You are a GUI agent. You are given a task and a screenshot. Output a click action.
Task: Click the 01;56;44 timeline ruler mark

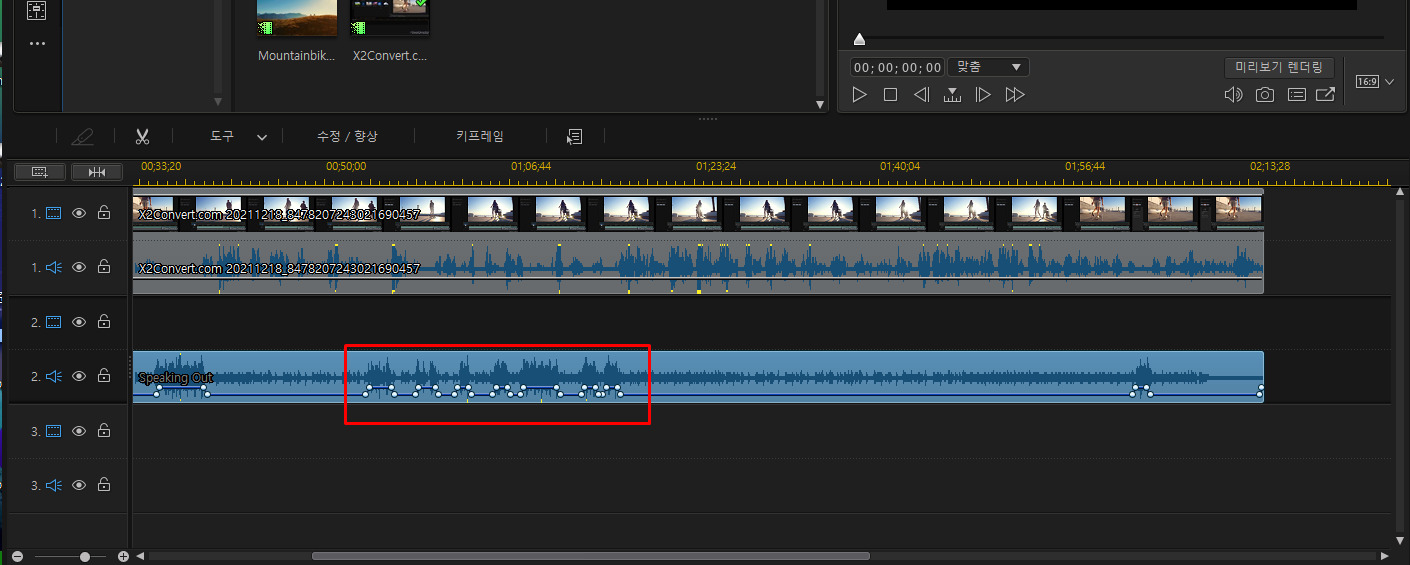[x=1085, y=166]
